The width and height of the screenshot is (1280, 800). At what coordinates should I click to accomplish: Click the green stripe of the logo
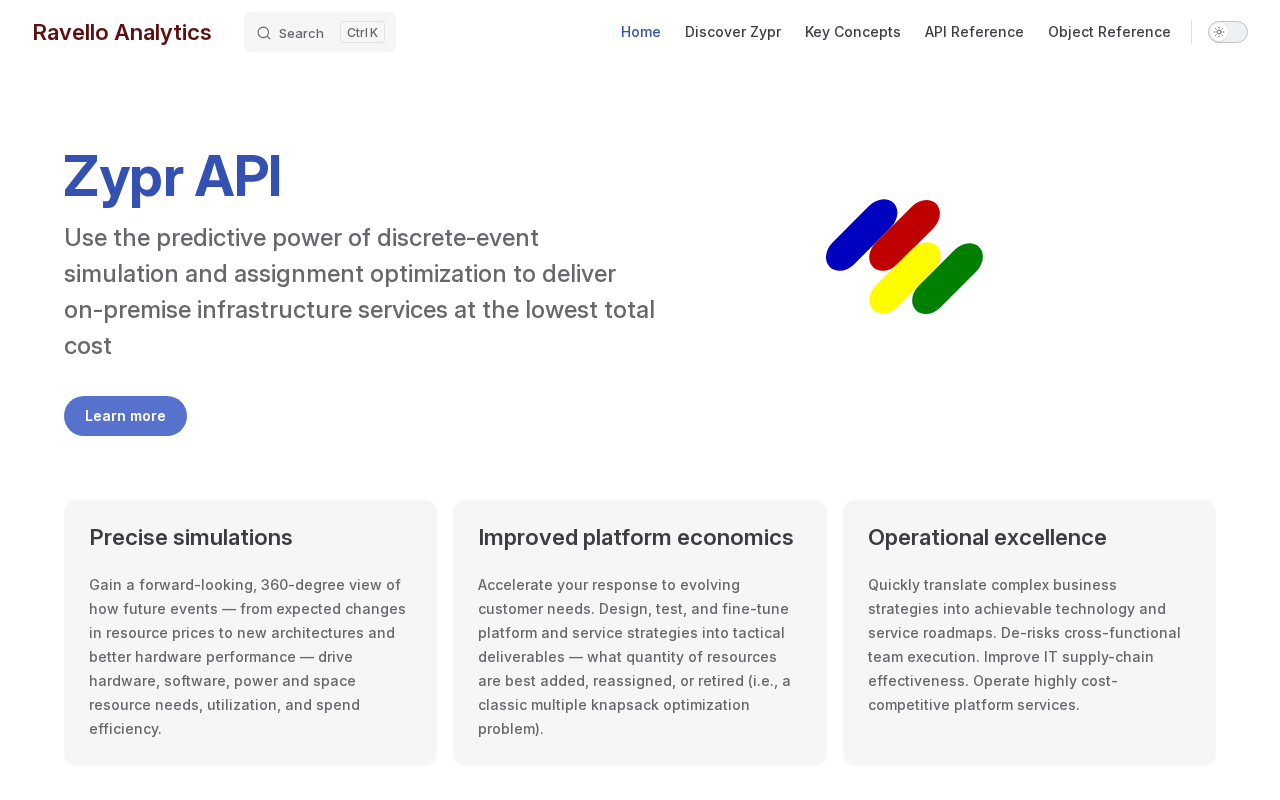948,278
